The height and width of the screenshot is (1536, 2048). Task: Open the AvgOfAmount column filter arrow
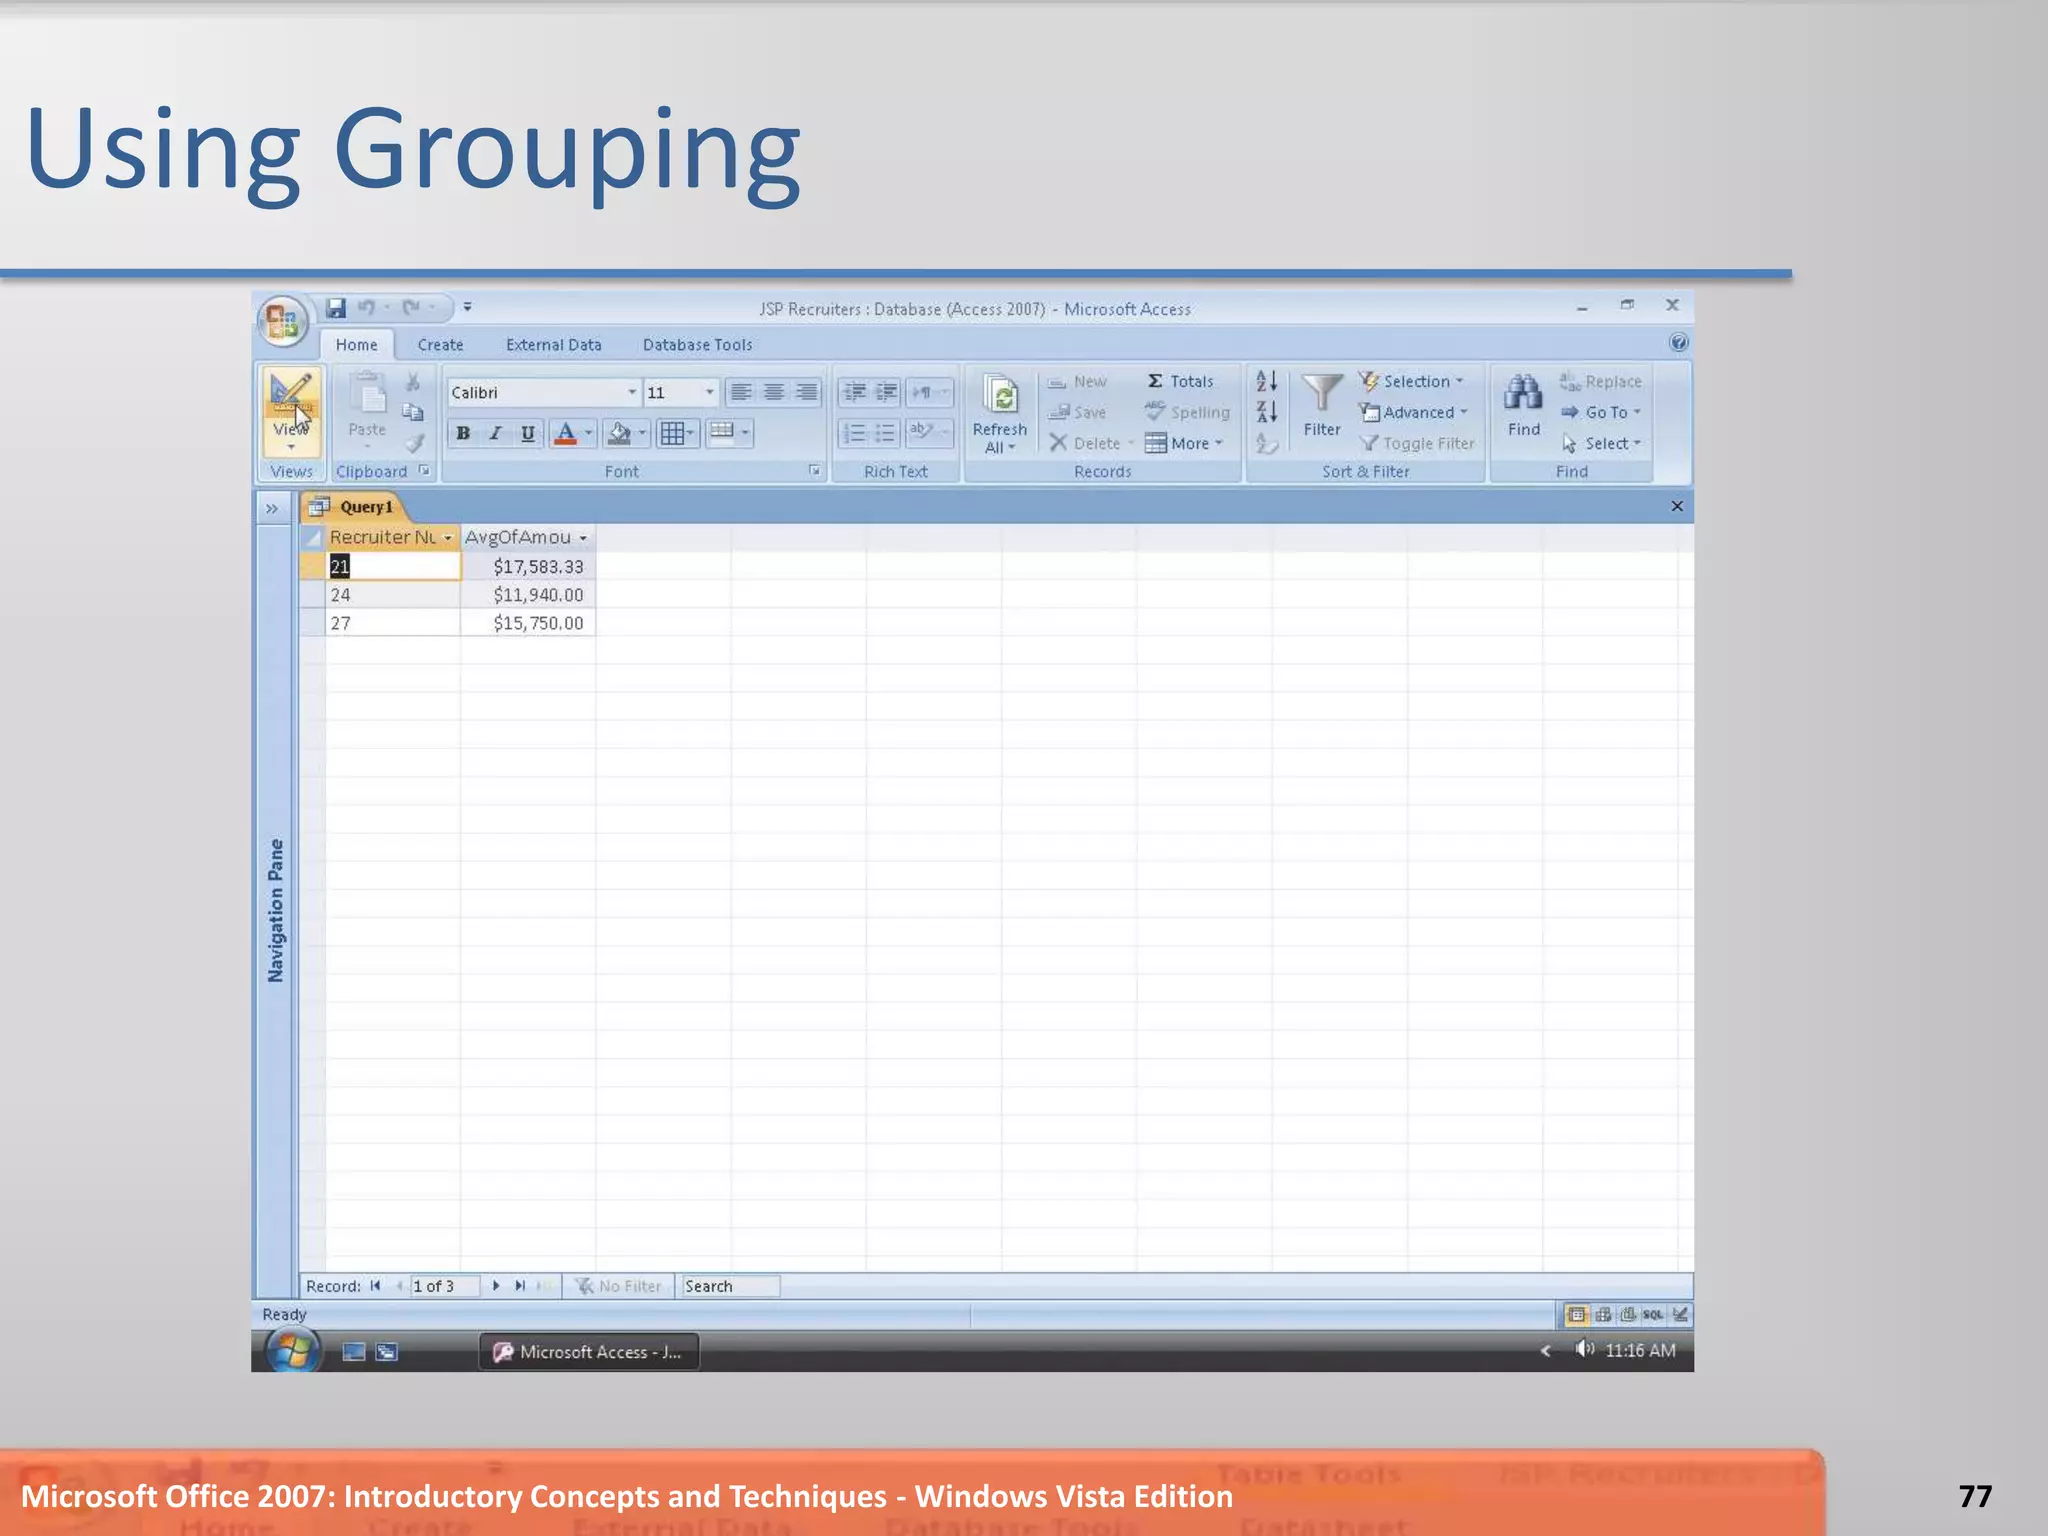click(583, 538)
